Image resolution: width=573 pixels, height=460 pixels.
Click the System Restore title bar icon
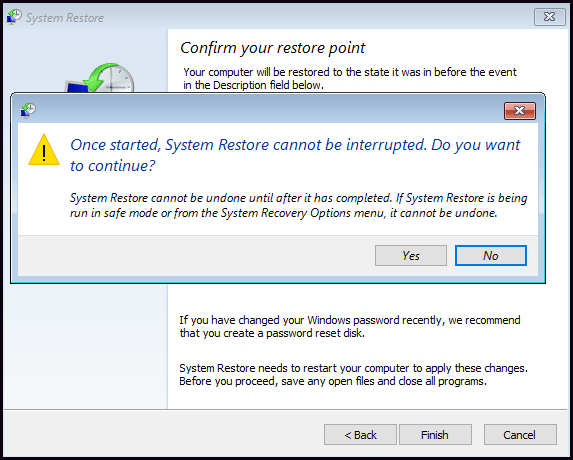click(14, 18)
